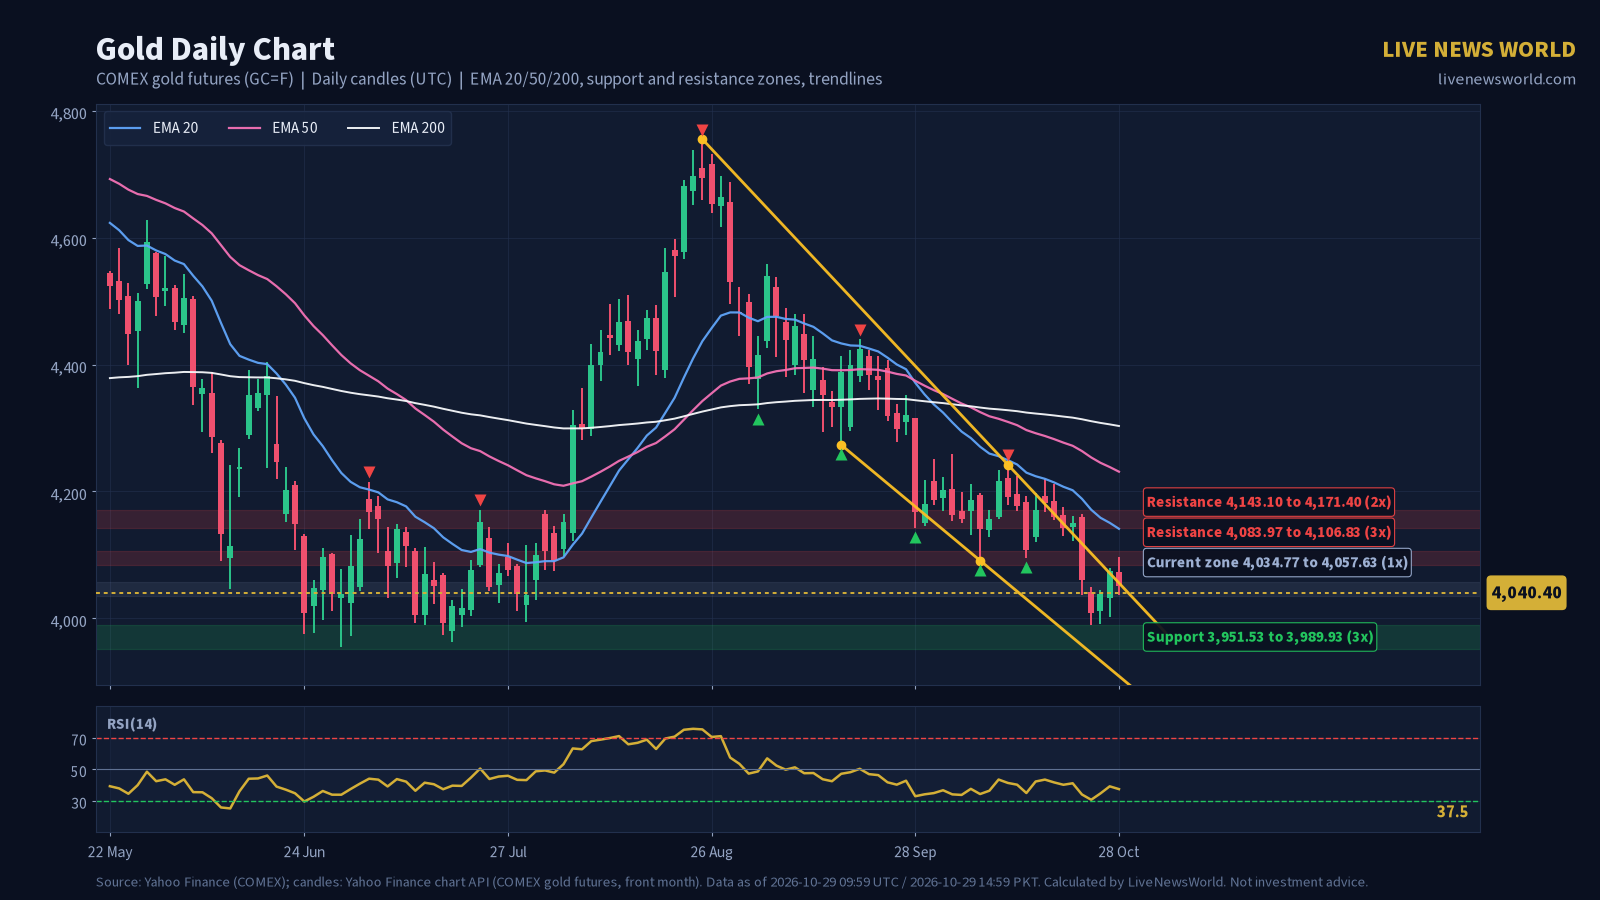Click the 26 Aug date axis label
This screenshot has width=1600, height=900.
coord(712,852)
